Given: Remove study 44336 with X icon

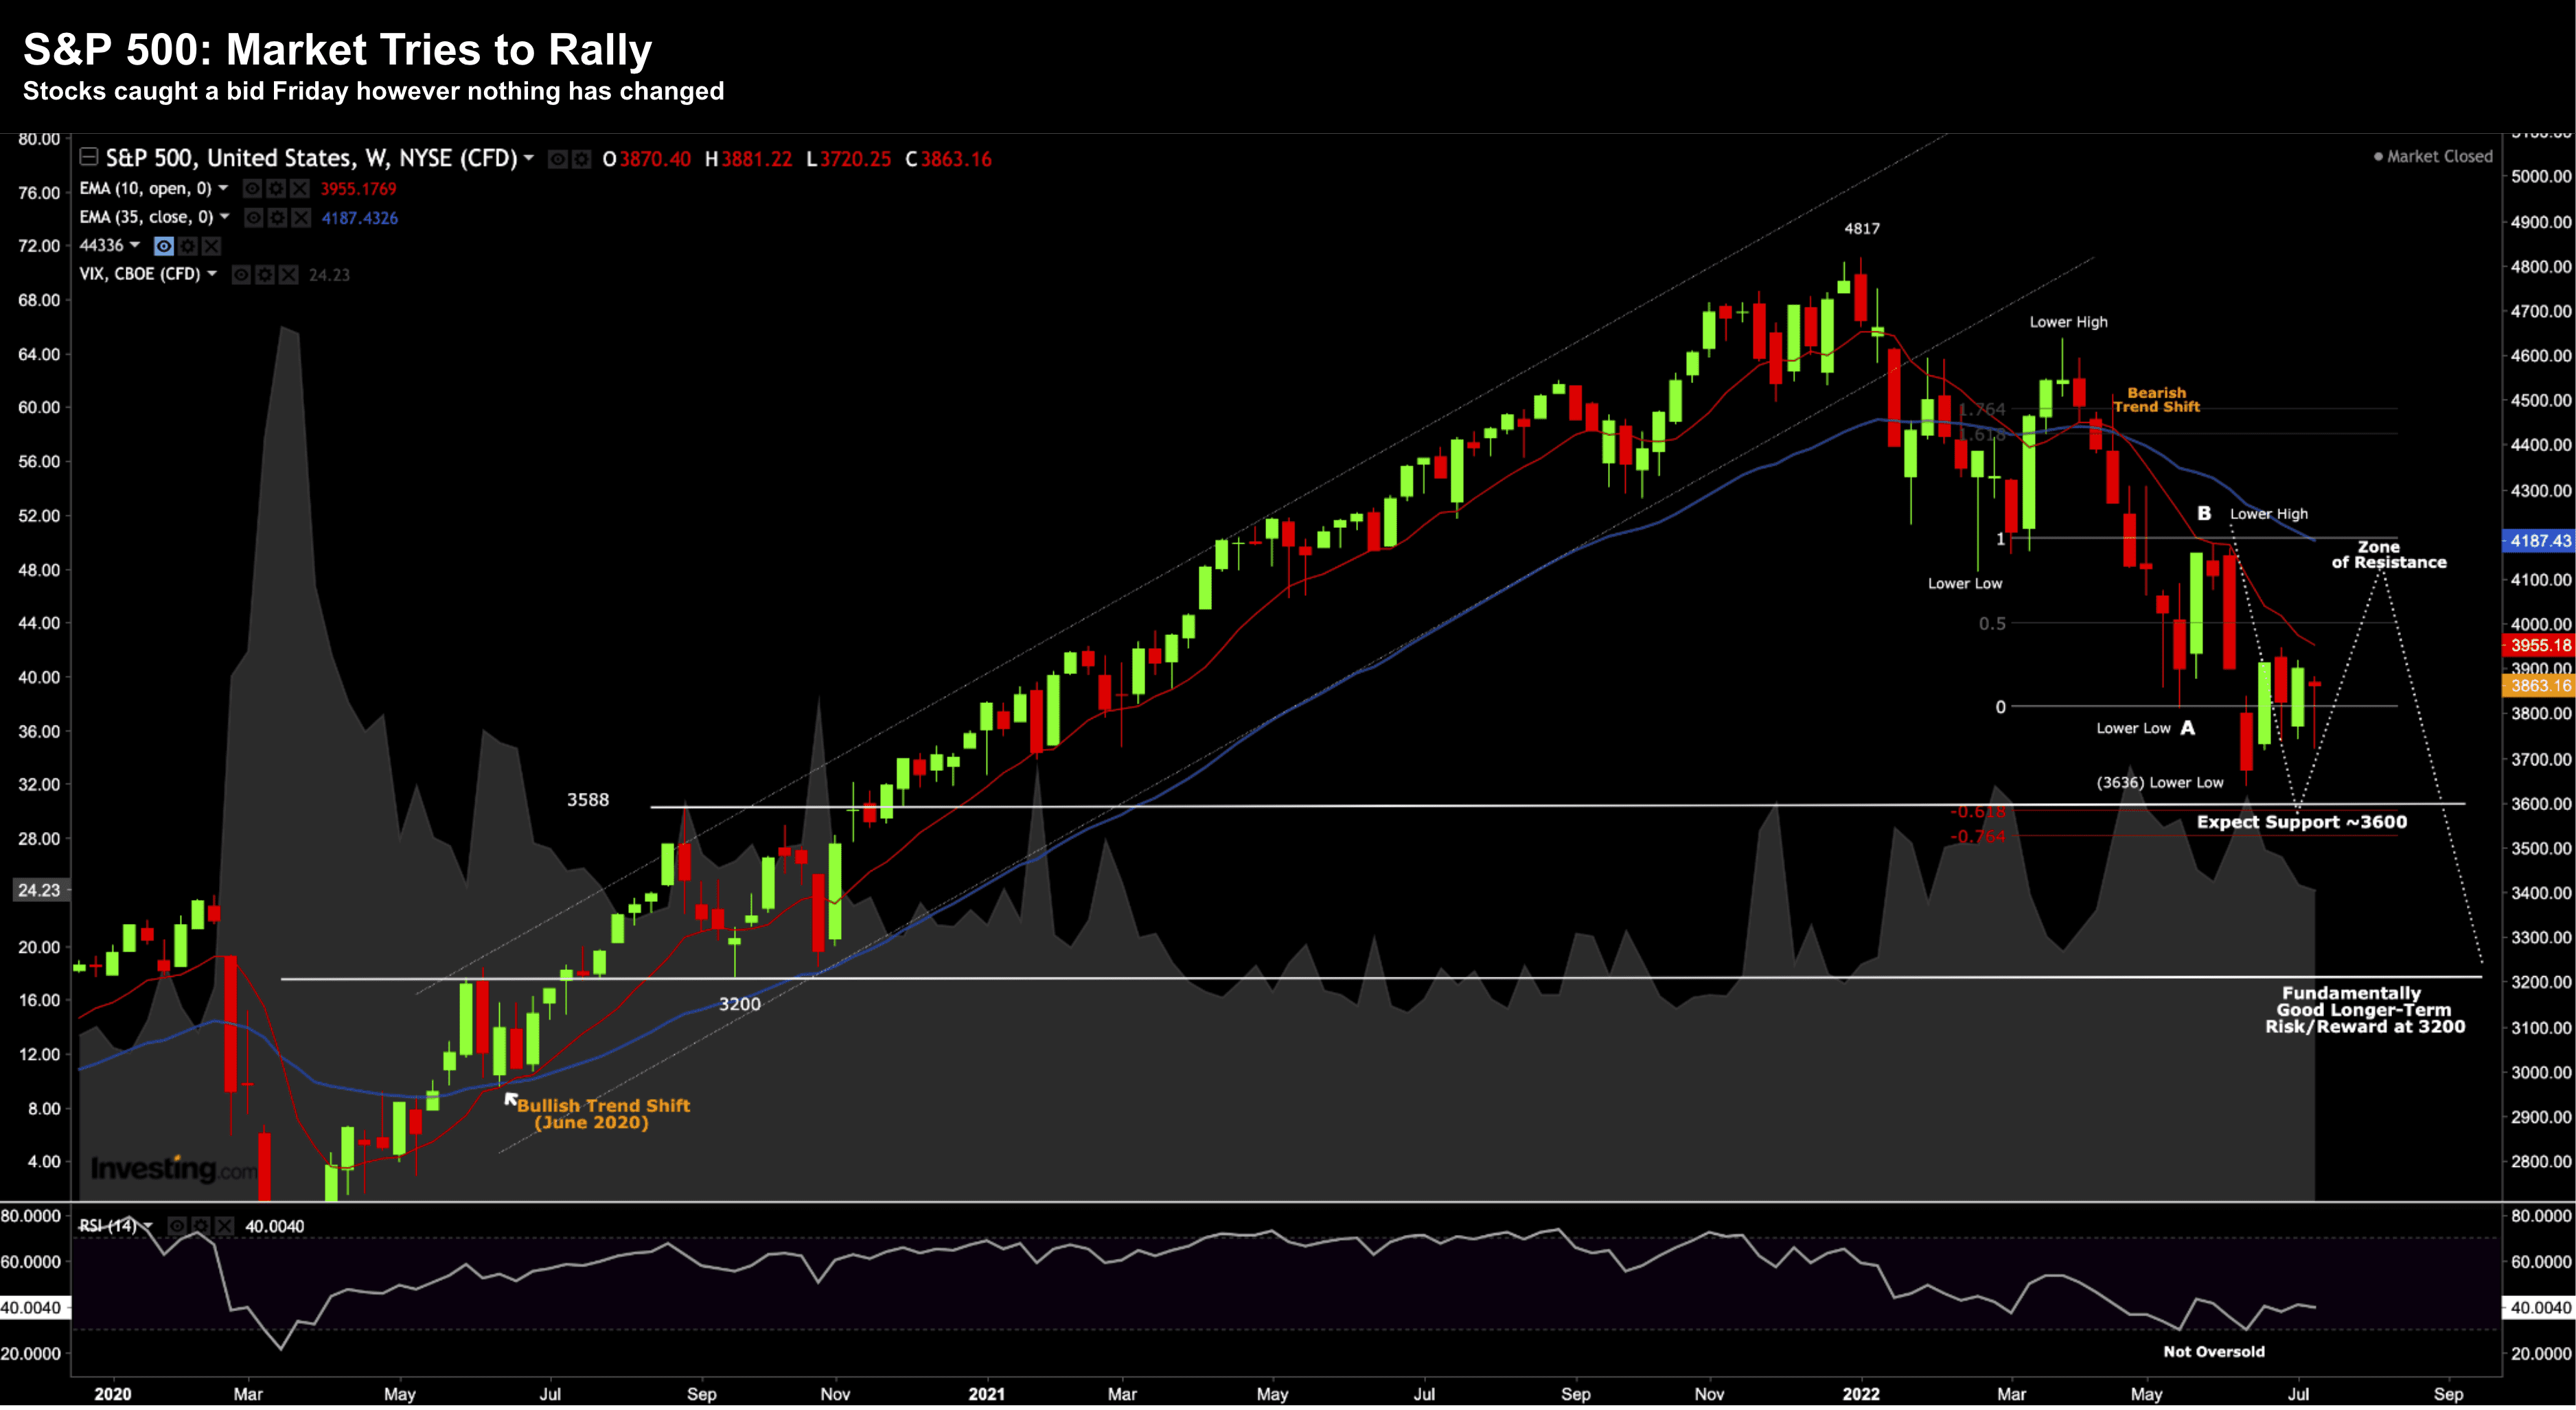Looking at the screenshot, I should point(211,246).
